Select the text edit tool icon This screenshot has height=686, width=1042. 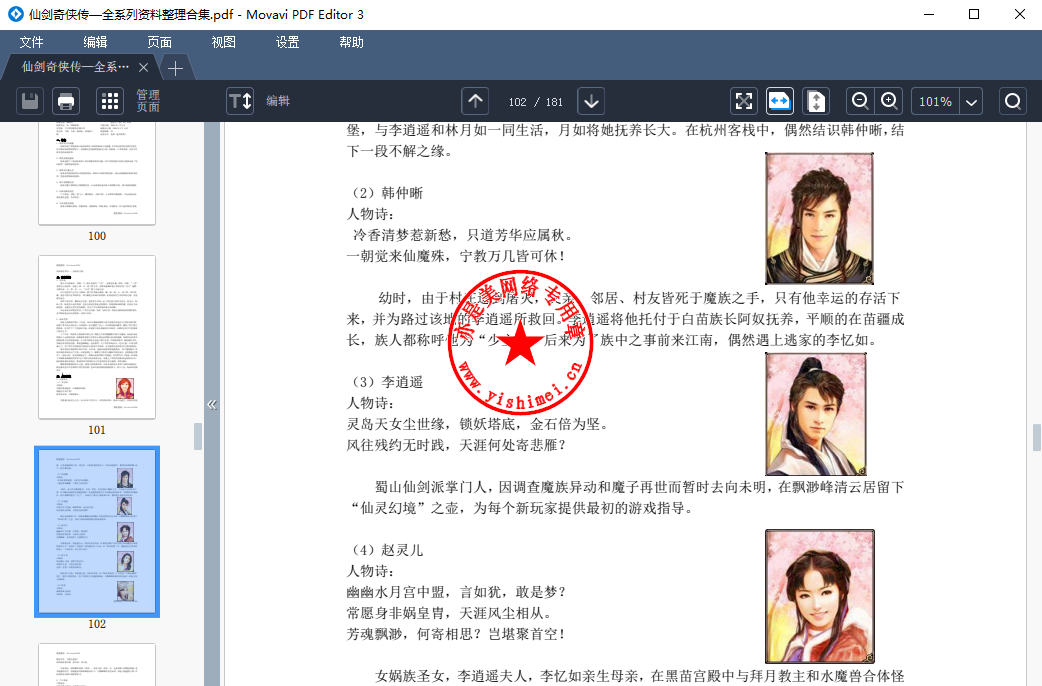tap(240, 101)
